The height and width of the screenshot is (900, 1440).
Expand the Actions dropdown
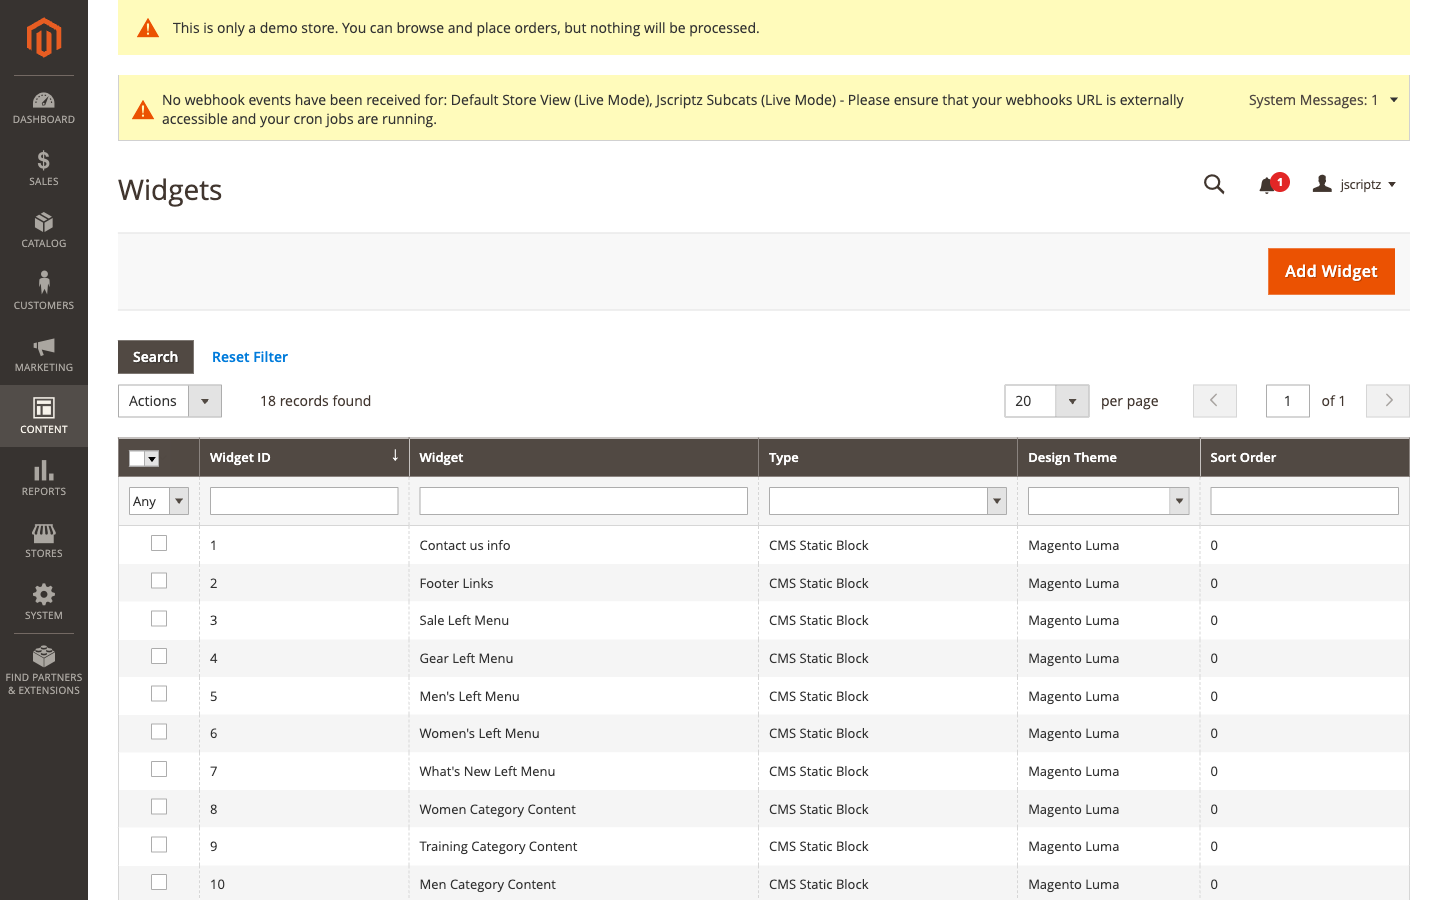[204, 400]
